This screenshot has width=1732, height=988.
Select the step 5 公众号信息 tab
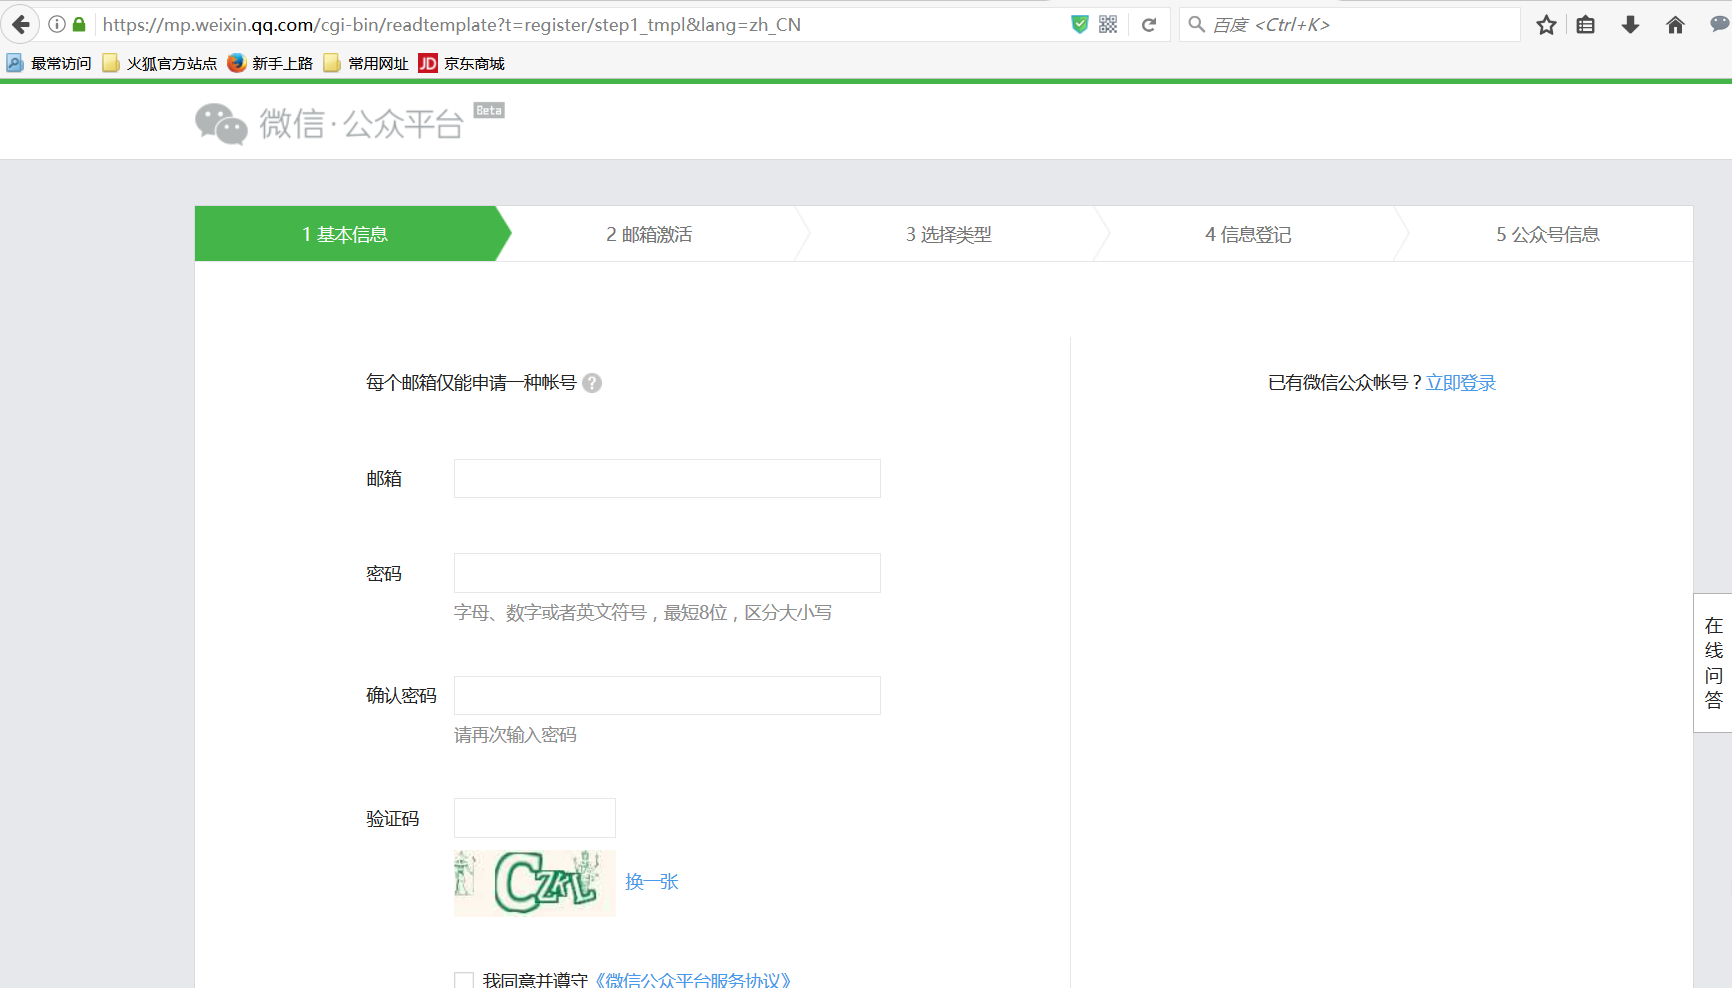(x=1548, y=234)
